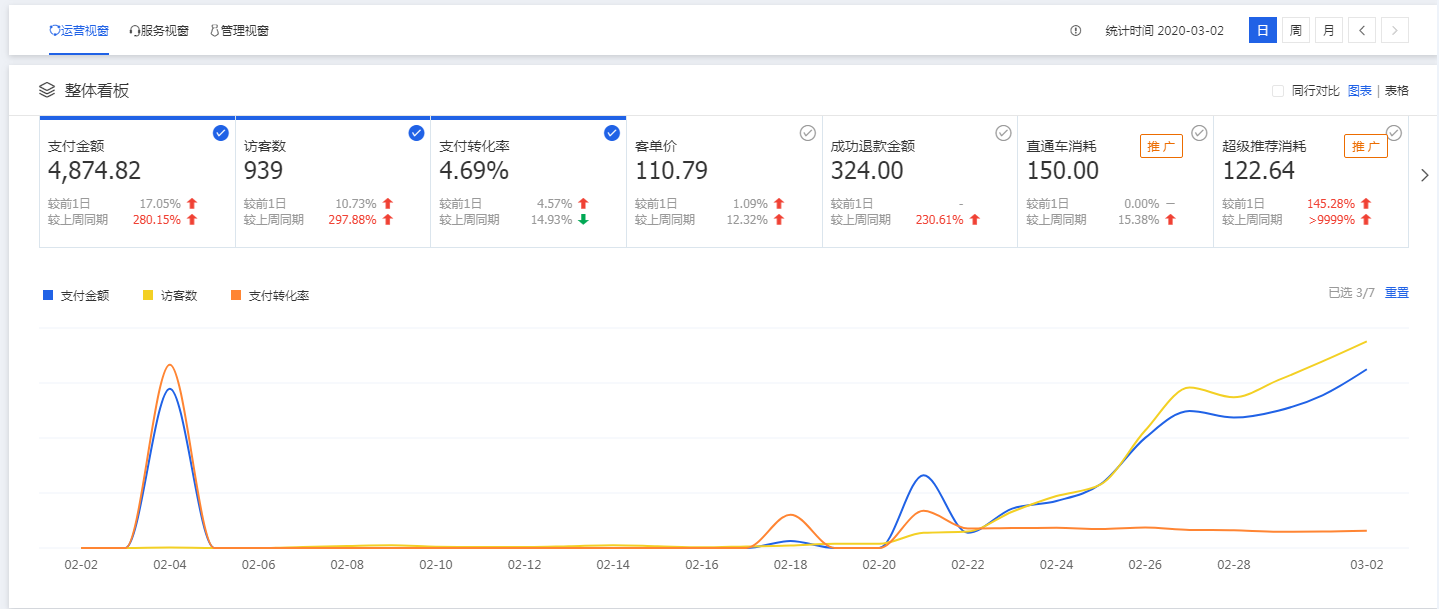Image resolution: width=1439 pixels, height=609 pixels.
Task: Click the info icon beside 统计时间
Action: coord(1076,31)
